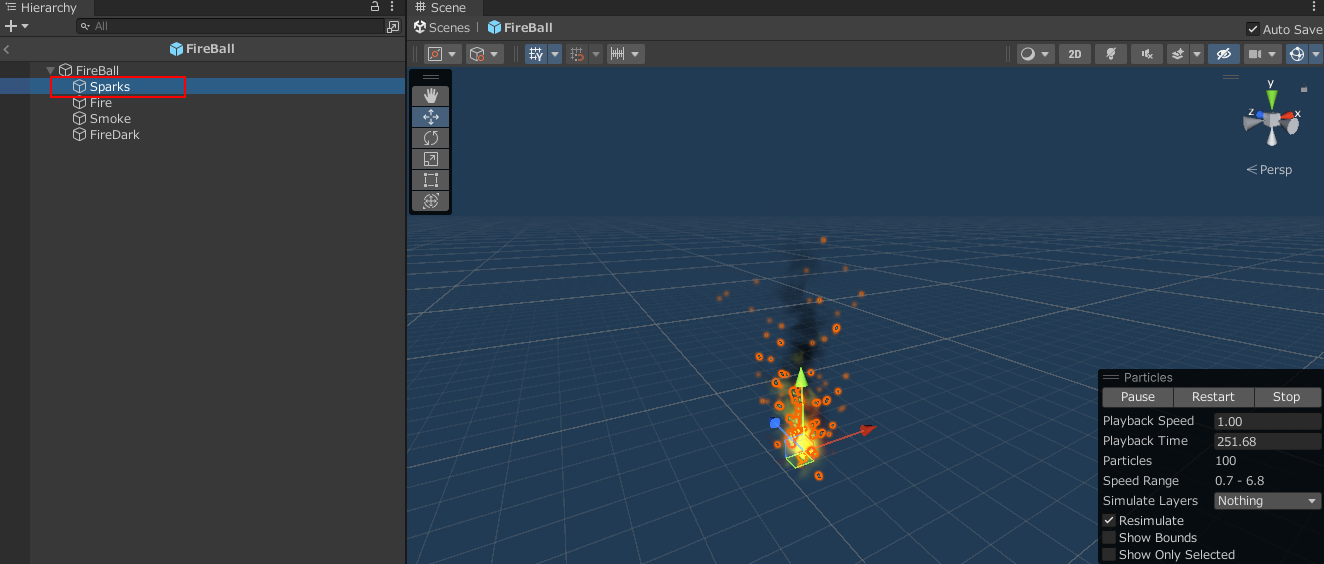Screen dimensions: 1324x564
Task: Select the Rotate tool
Action: [431, 138]
